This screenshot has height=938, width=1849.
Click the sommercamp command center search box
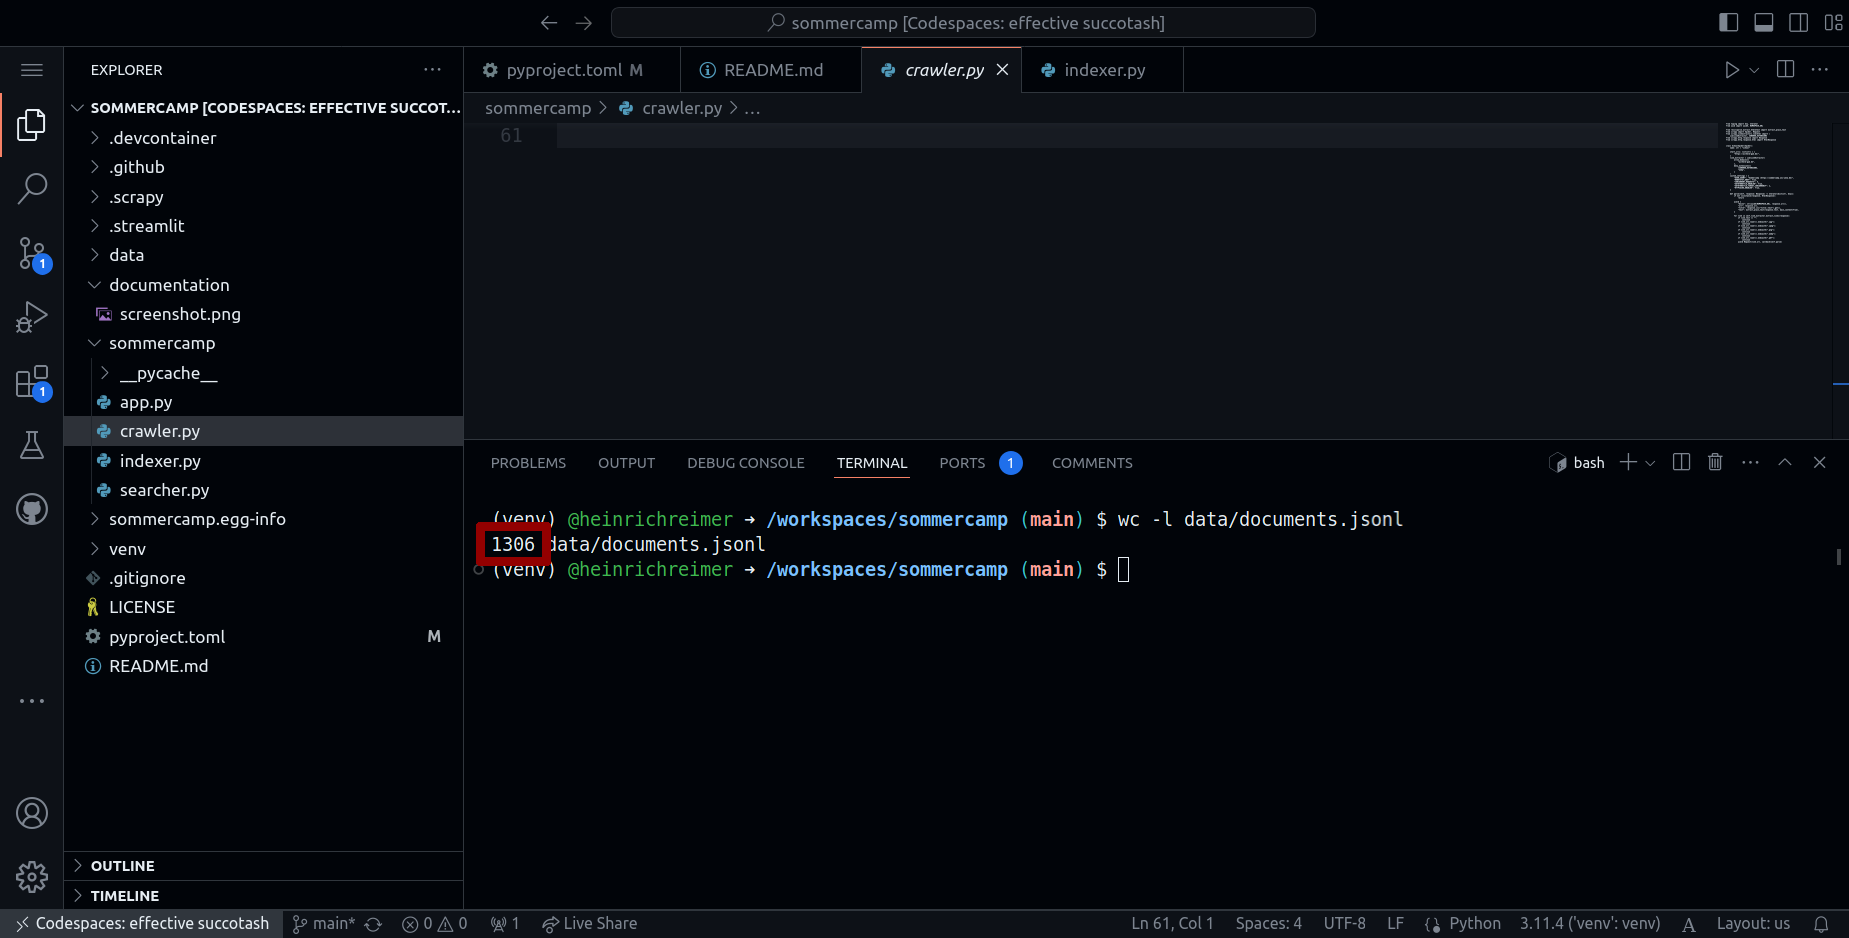[963, 22]
